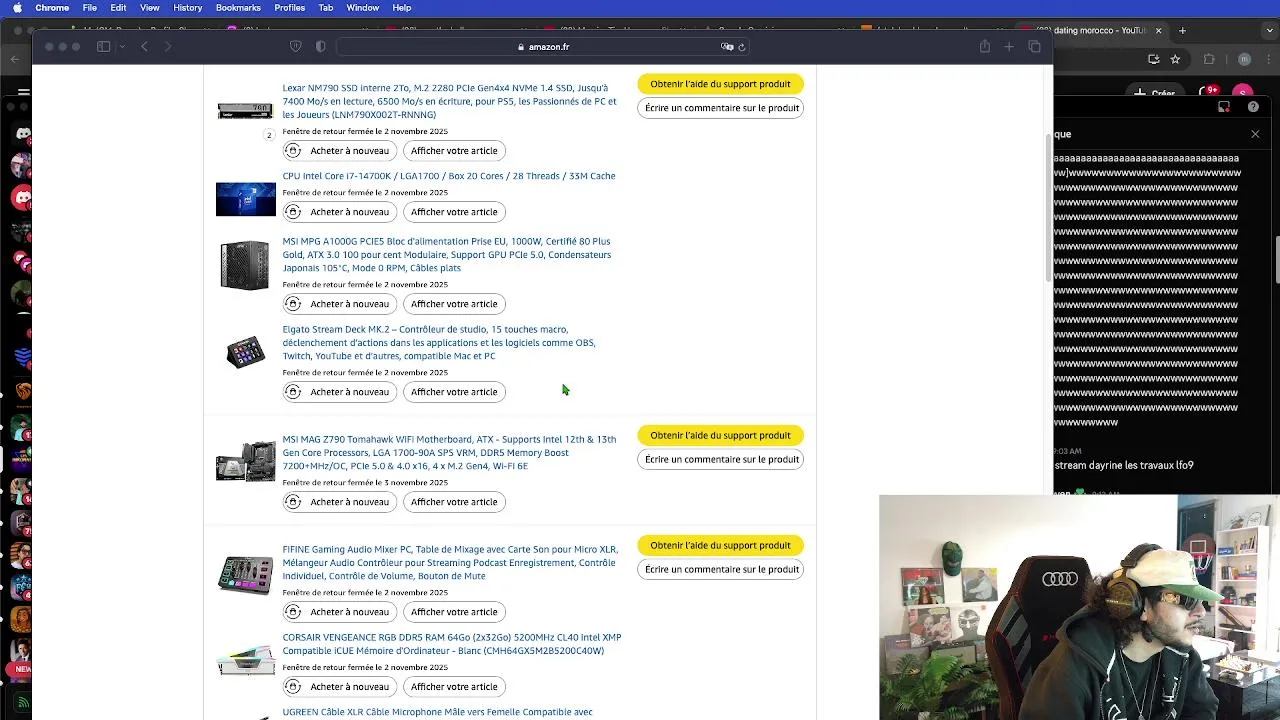The image size is (1280, 720).
Task: Open the FIFINE Gaming Audio Mixer link
Action: (x=450, y=562)
